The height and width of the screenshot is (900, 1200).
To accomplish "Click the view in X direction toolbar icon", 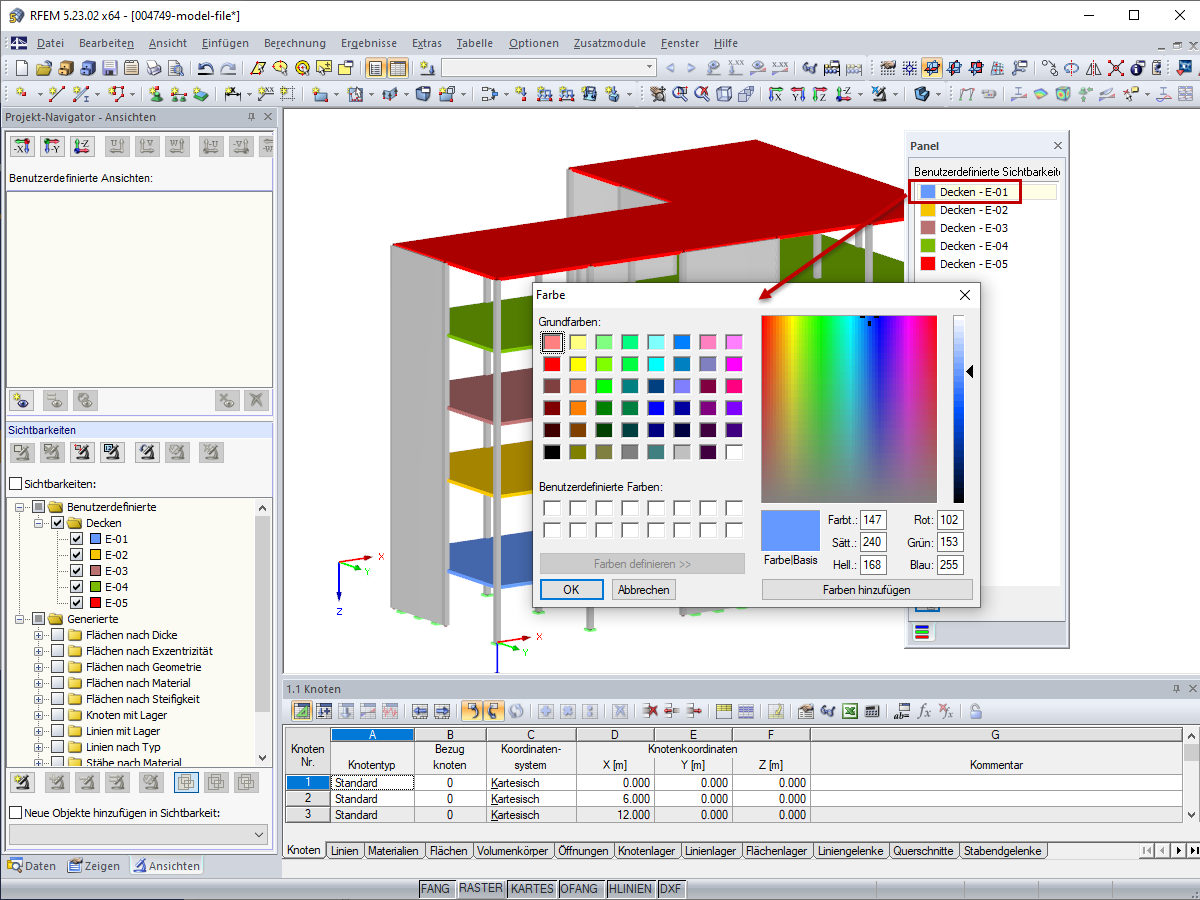I will tap(775, 94).
